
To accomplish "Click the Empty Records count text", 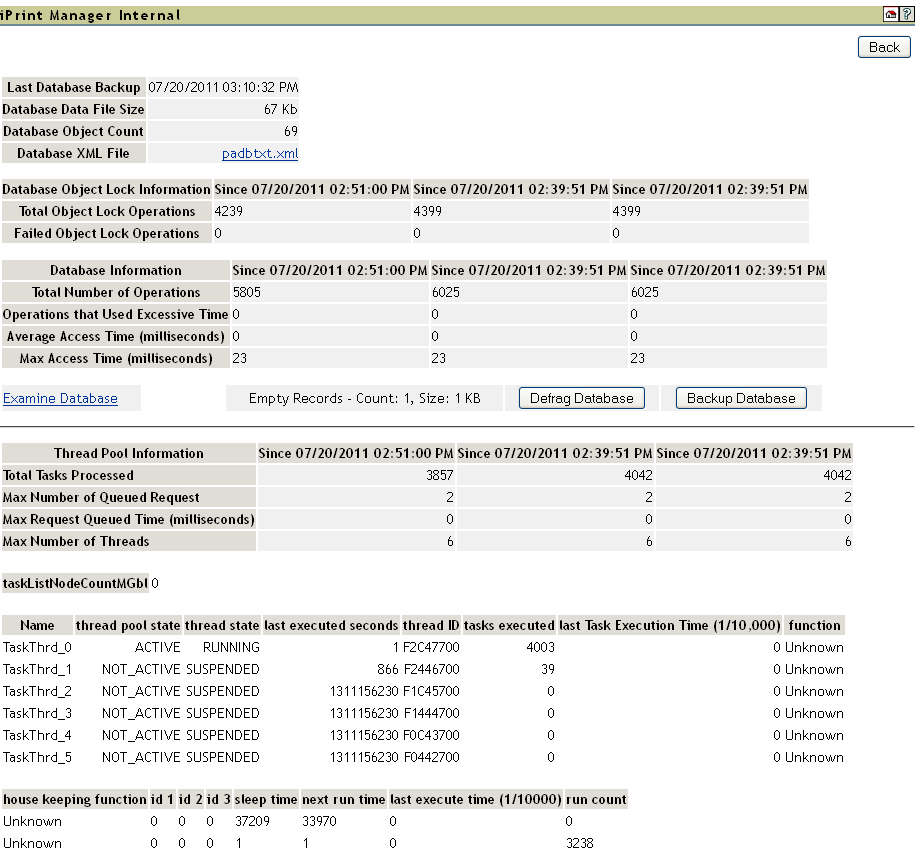I will tap(365, 398).
